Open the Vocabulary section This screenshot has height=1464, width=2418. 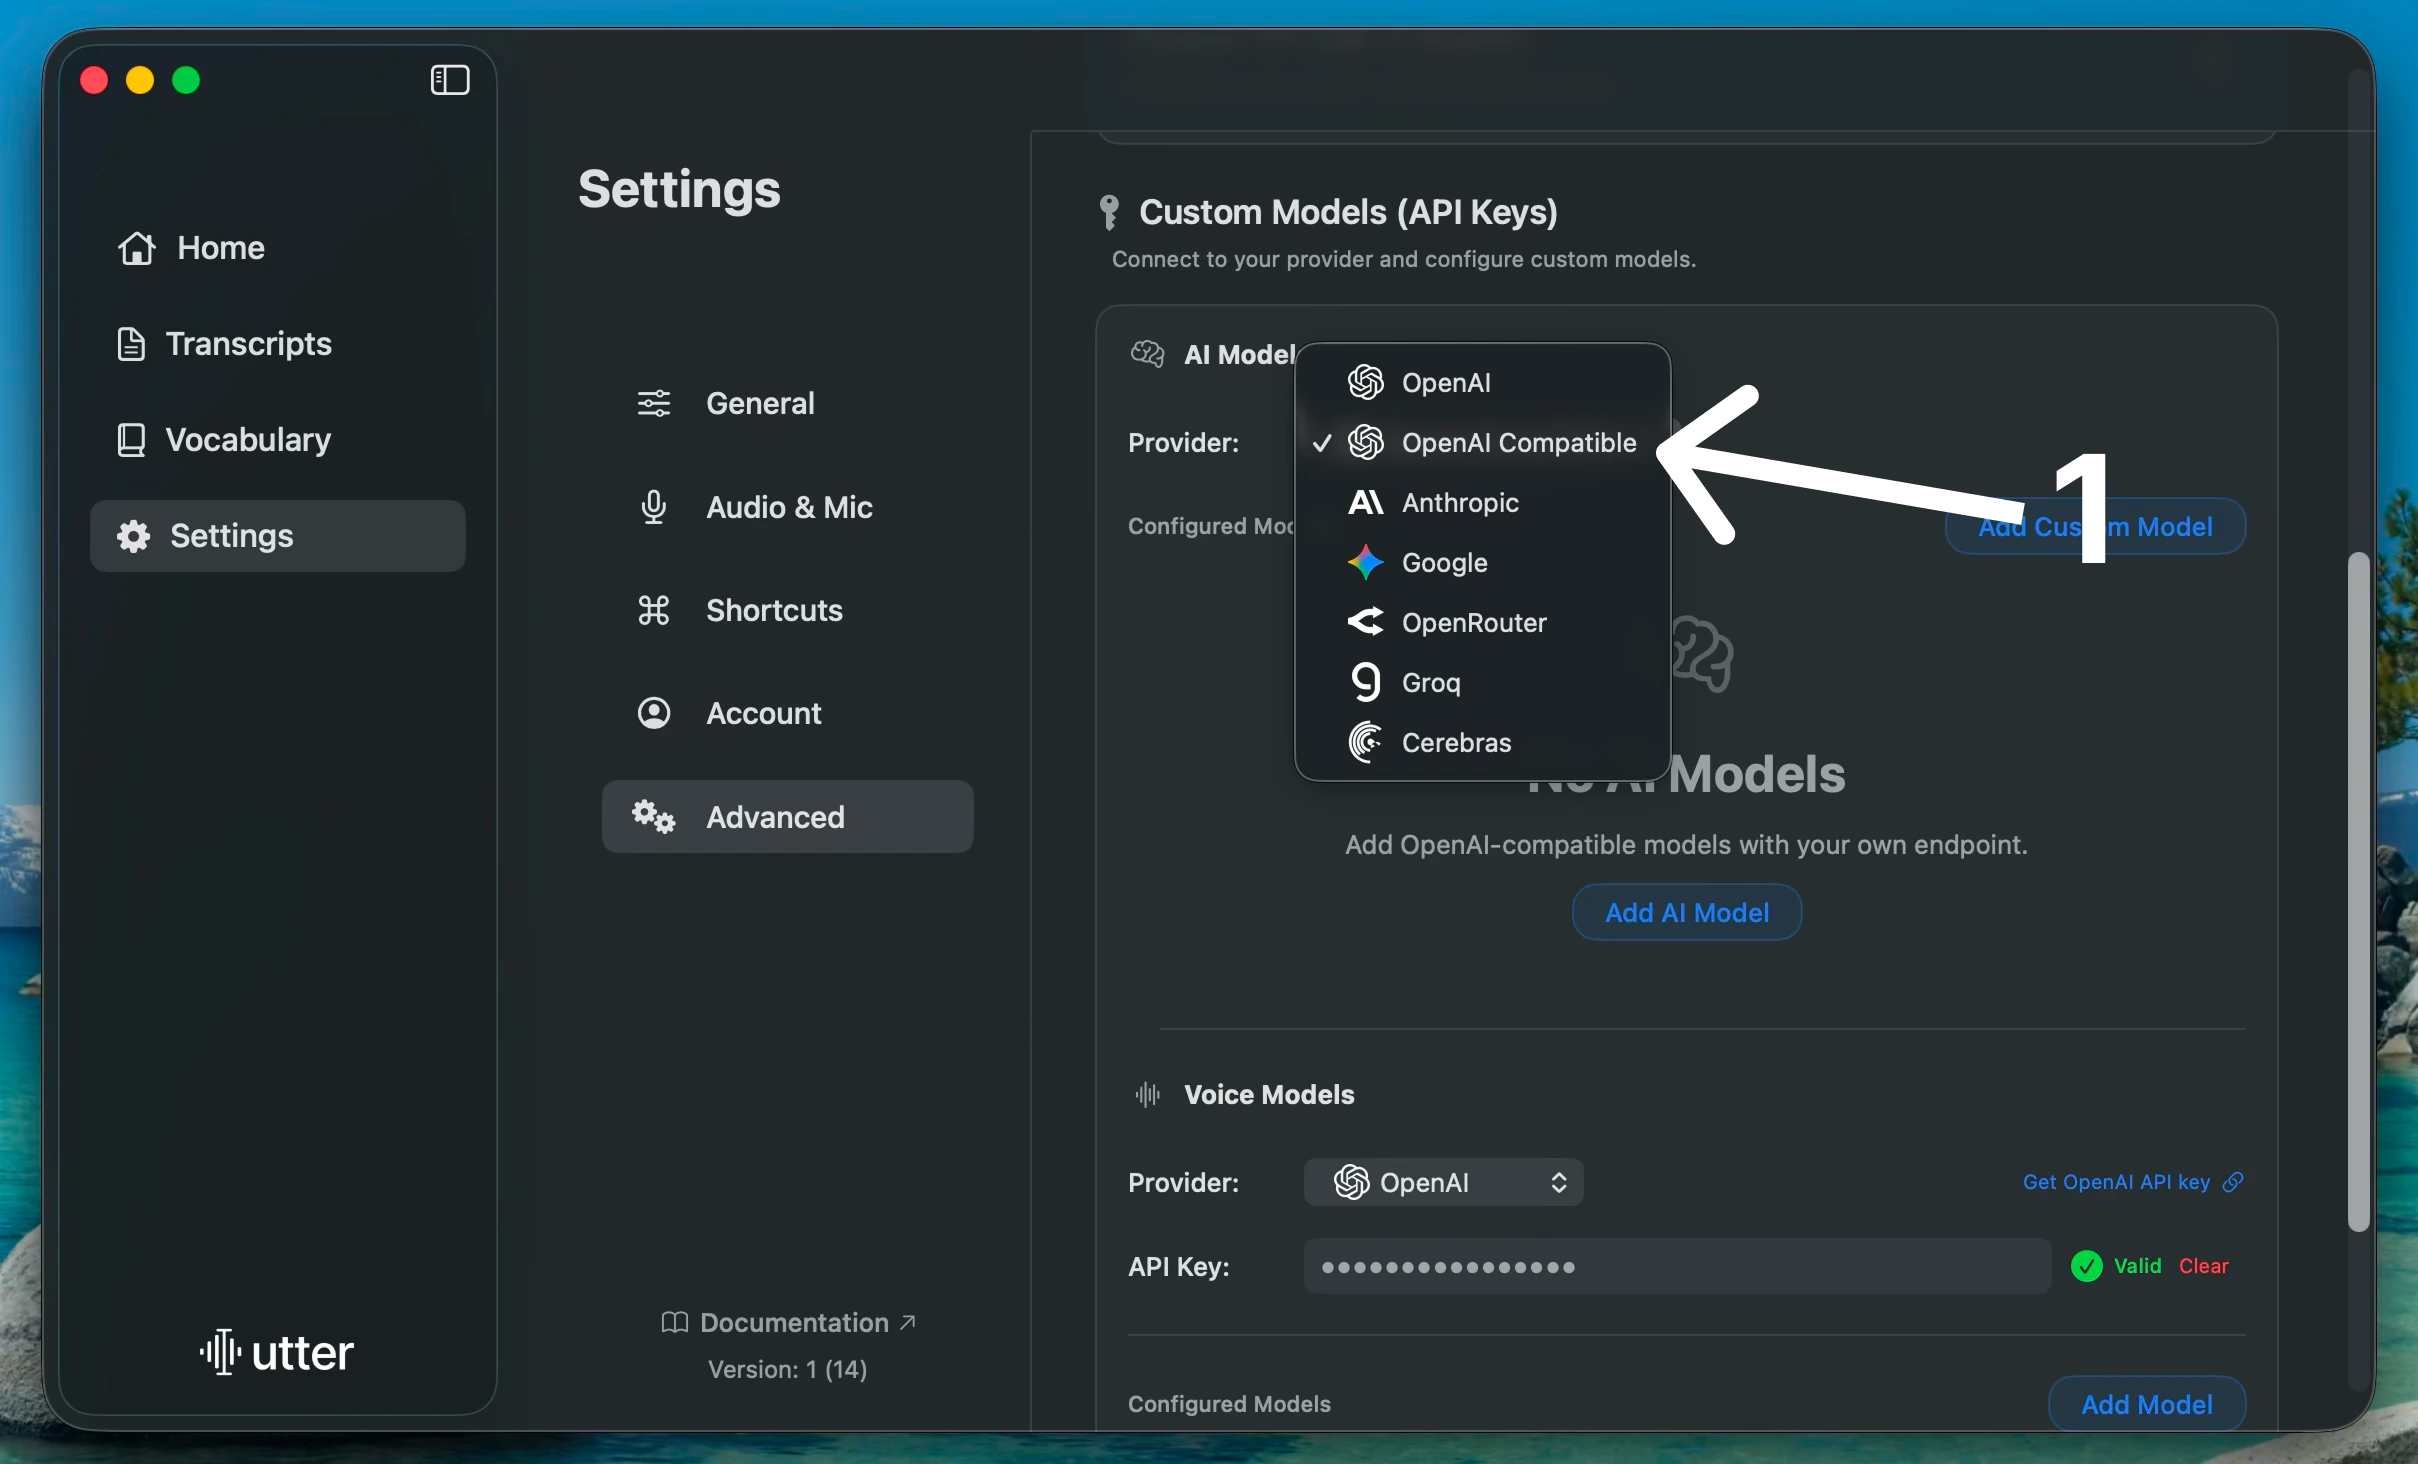coord(247,439)
